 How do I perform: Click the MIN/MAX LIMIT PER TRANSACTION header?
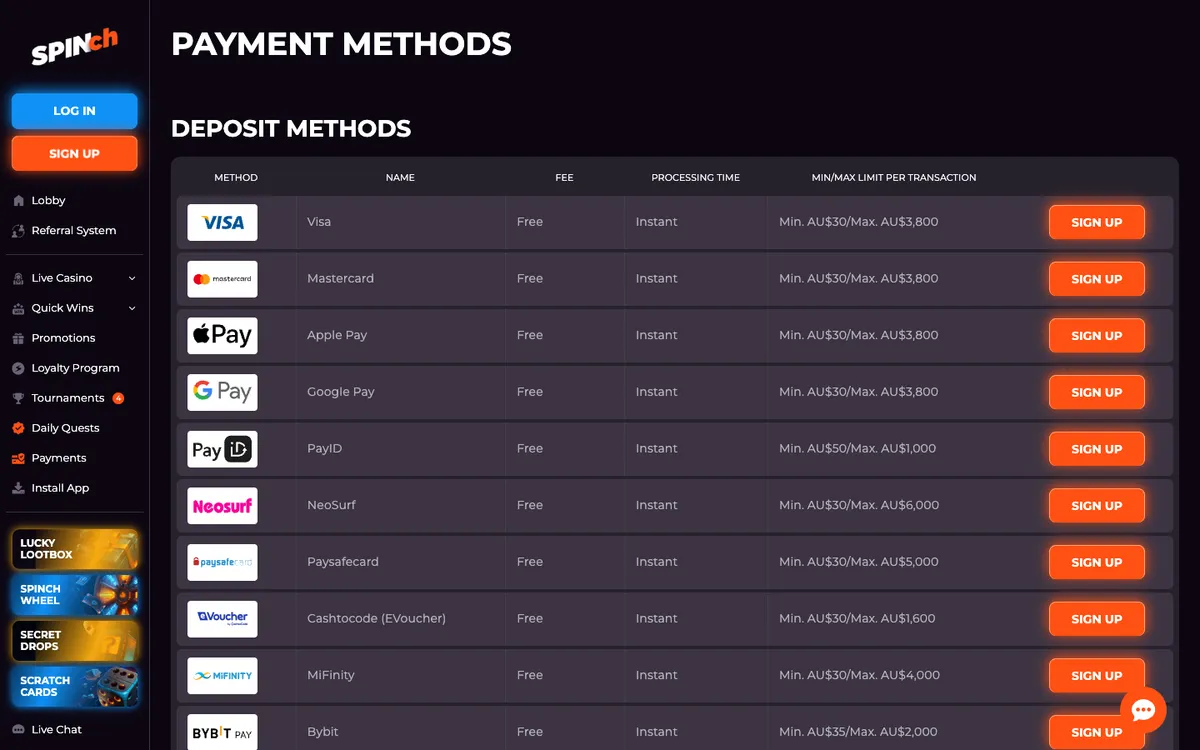[x=894, y=178]
